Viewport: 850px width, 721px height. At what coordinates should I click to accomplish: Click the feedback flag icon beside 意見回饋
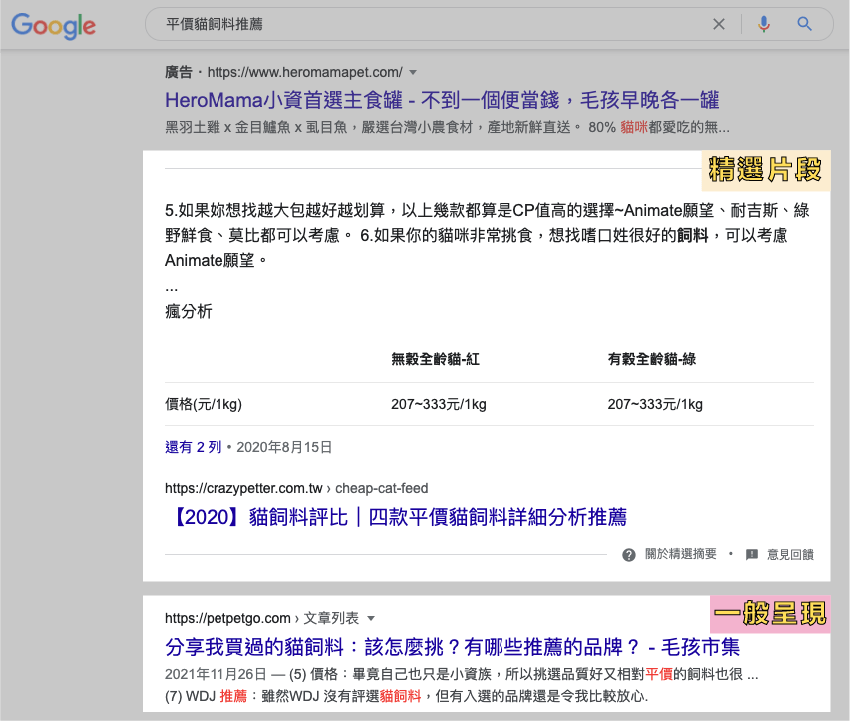point(752,555)
